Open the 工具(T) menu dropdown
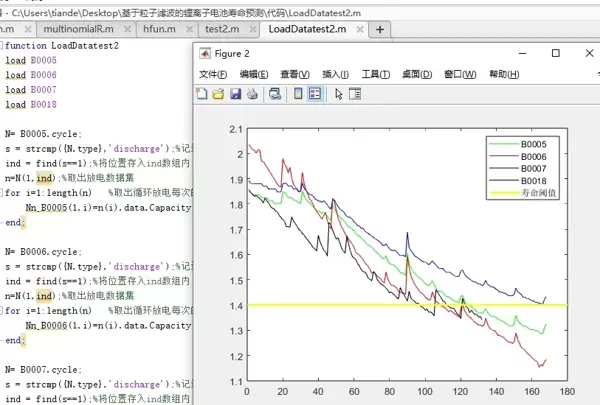The height and width of the screenshot is (405, 600). point(375,74)
